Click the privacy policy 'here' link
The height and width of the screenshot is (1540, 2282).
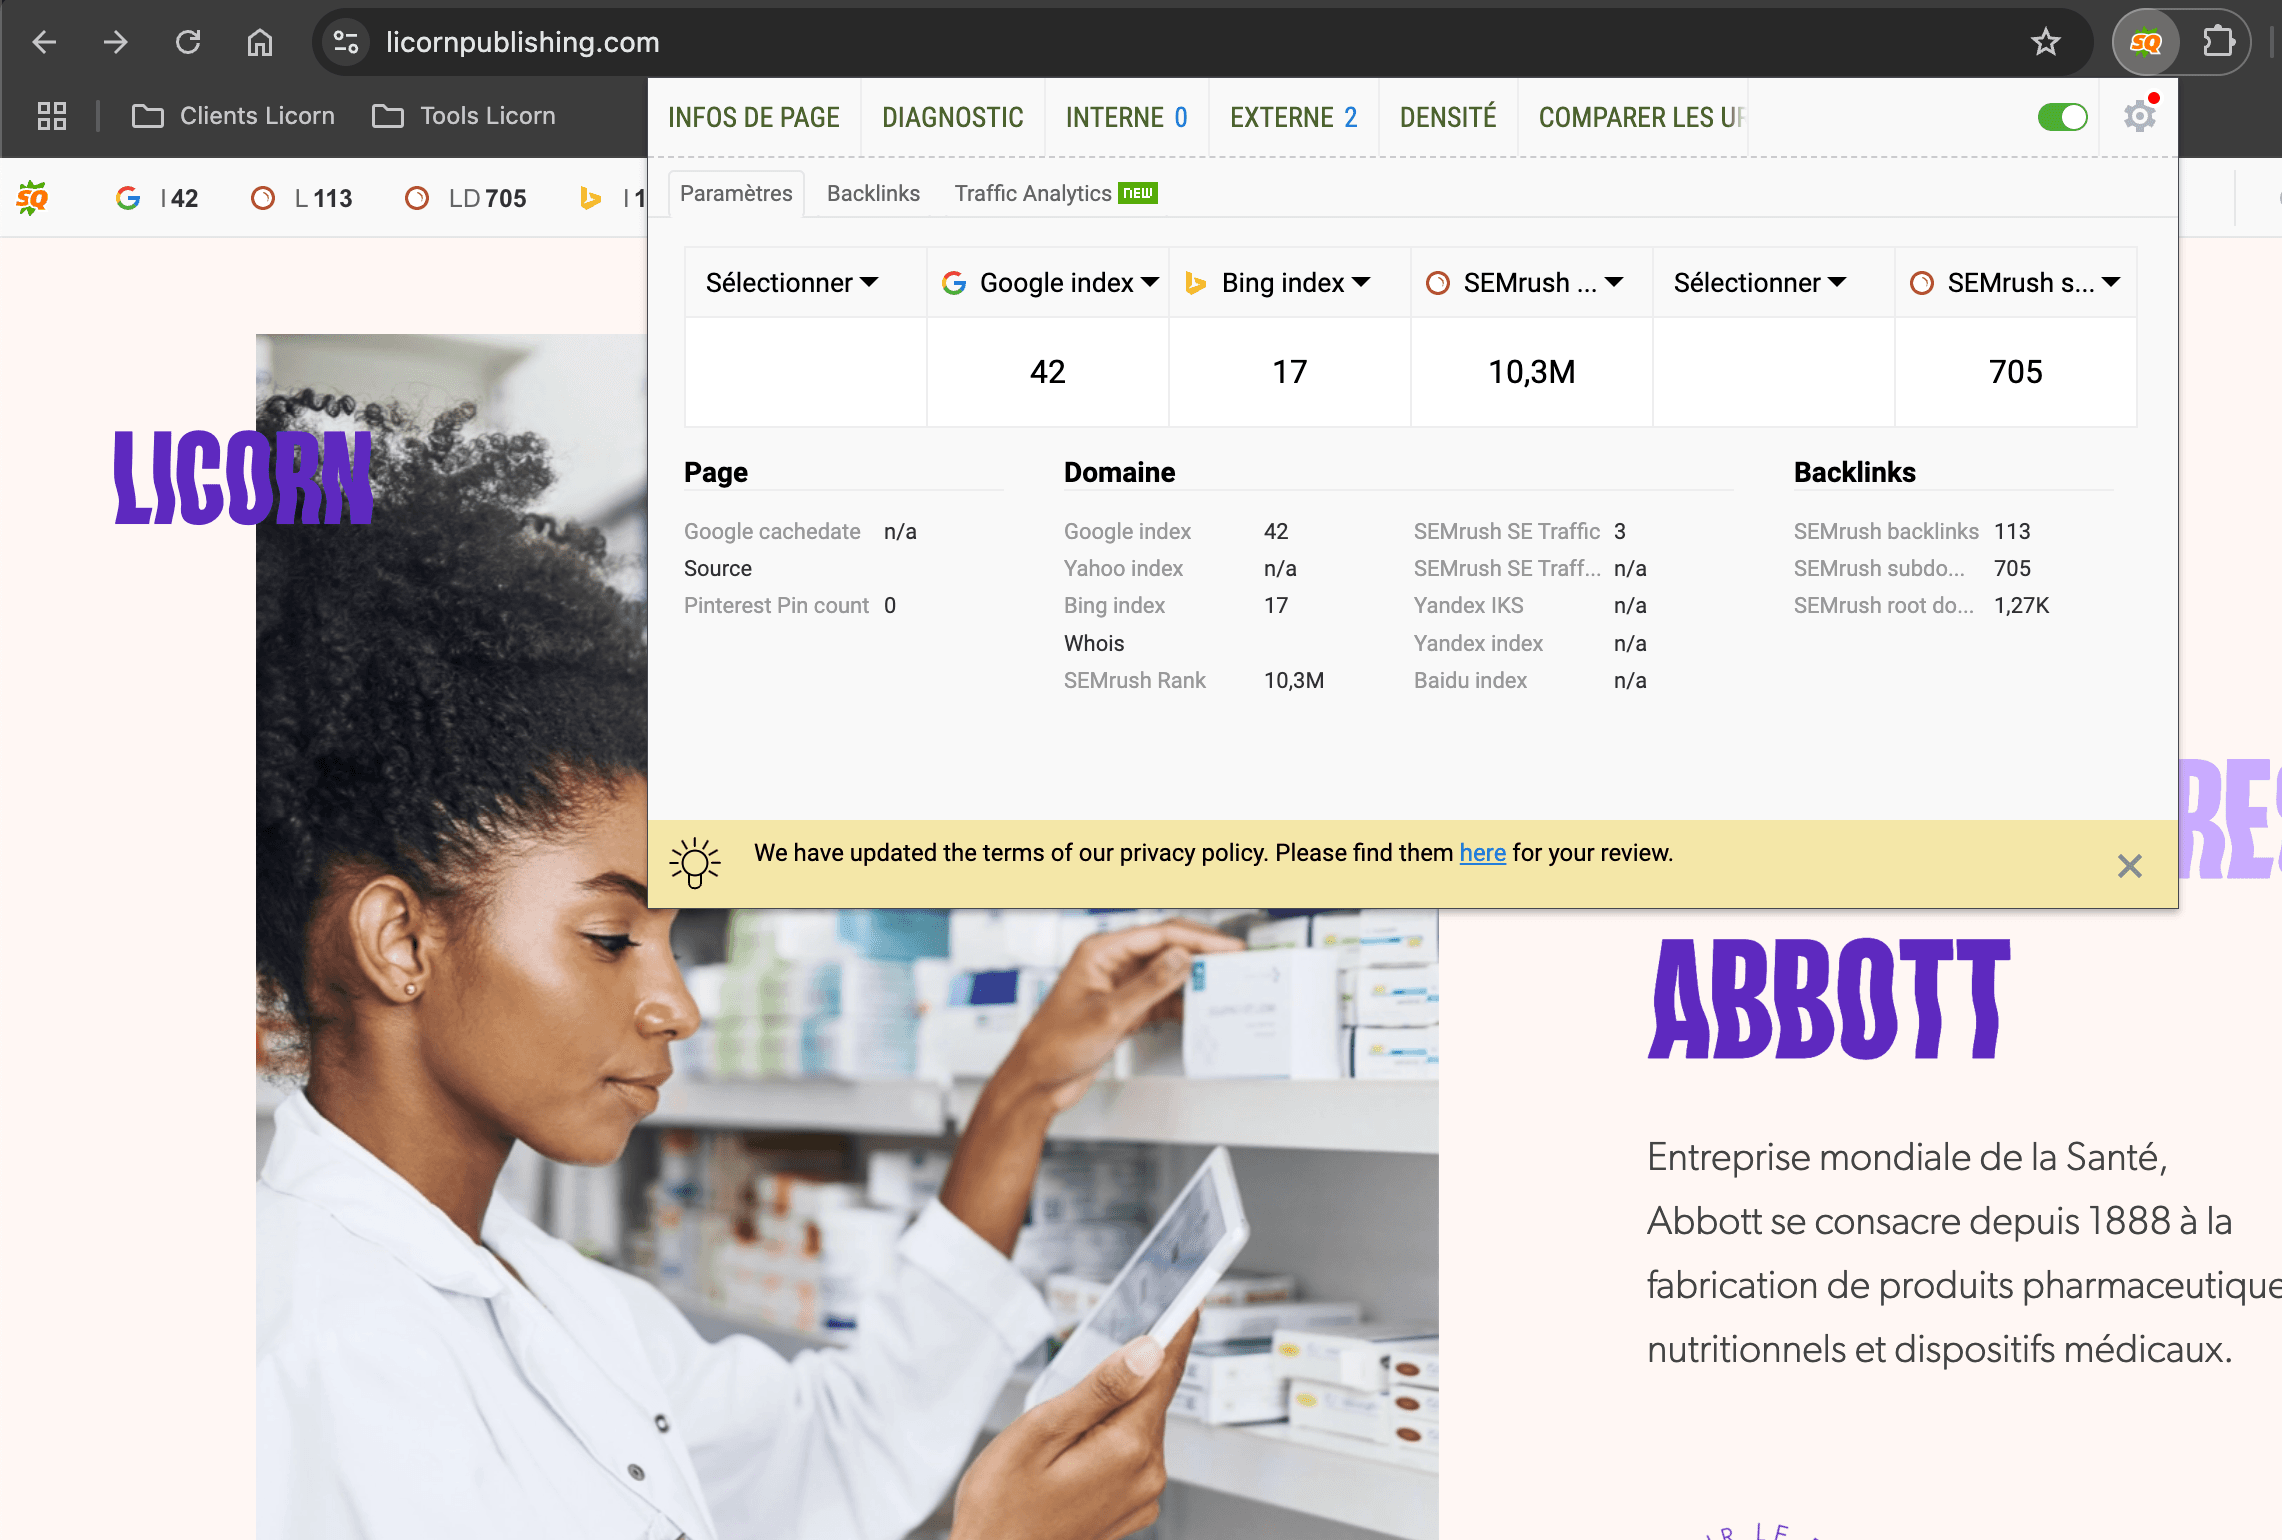pyautogui.click(x=1482, y=853)
